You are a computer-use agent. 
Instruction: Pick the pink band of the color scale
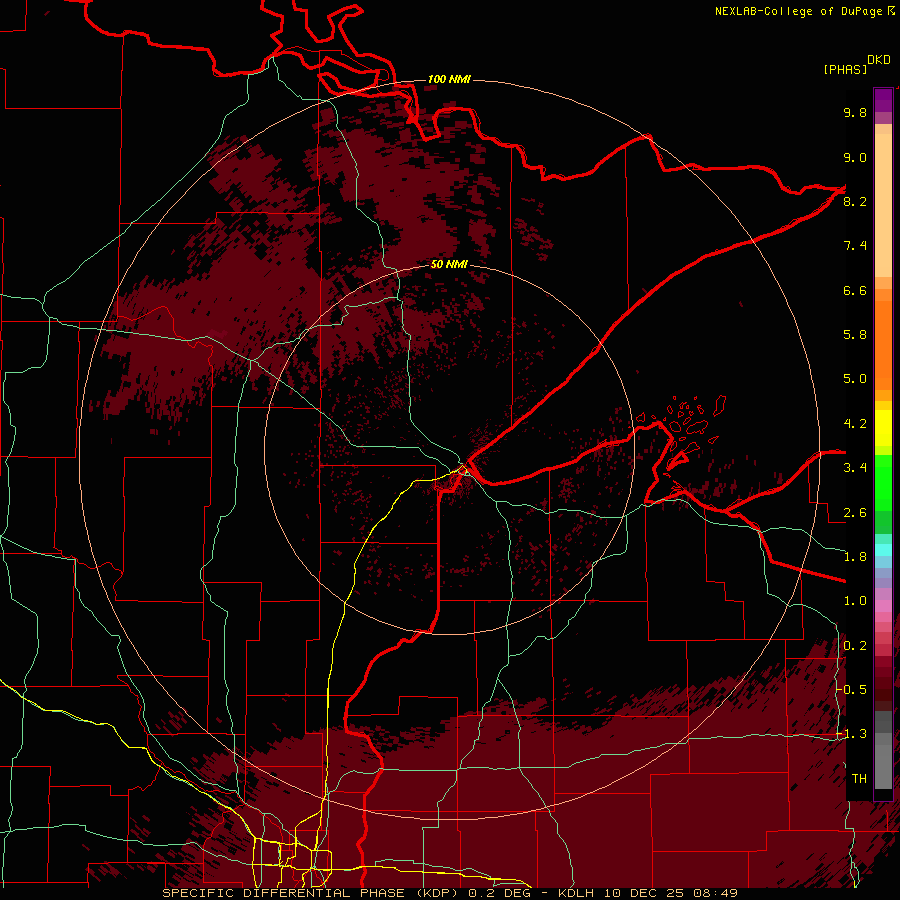[x=883, y=606]
